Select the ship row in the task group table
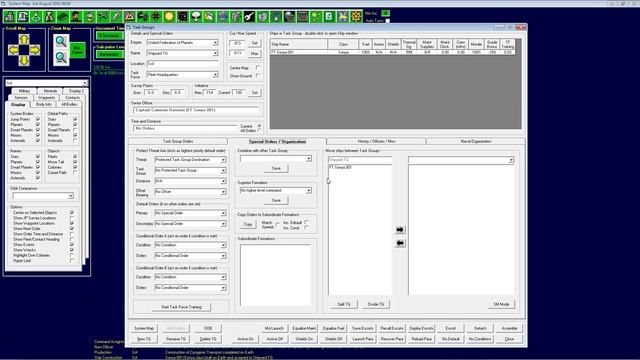Screen dimensions: 640x360 tap(392, 53)
